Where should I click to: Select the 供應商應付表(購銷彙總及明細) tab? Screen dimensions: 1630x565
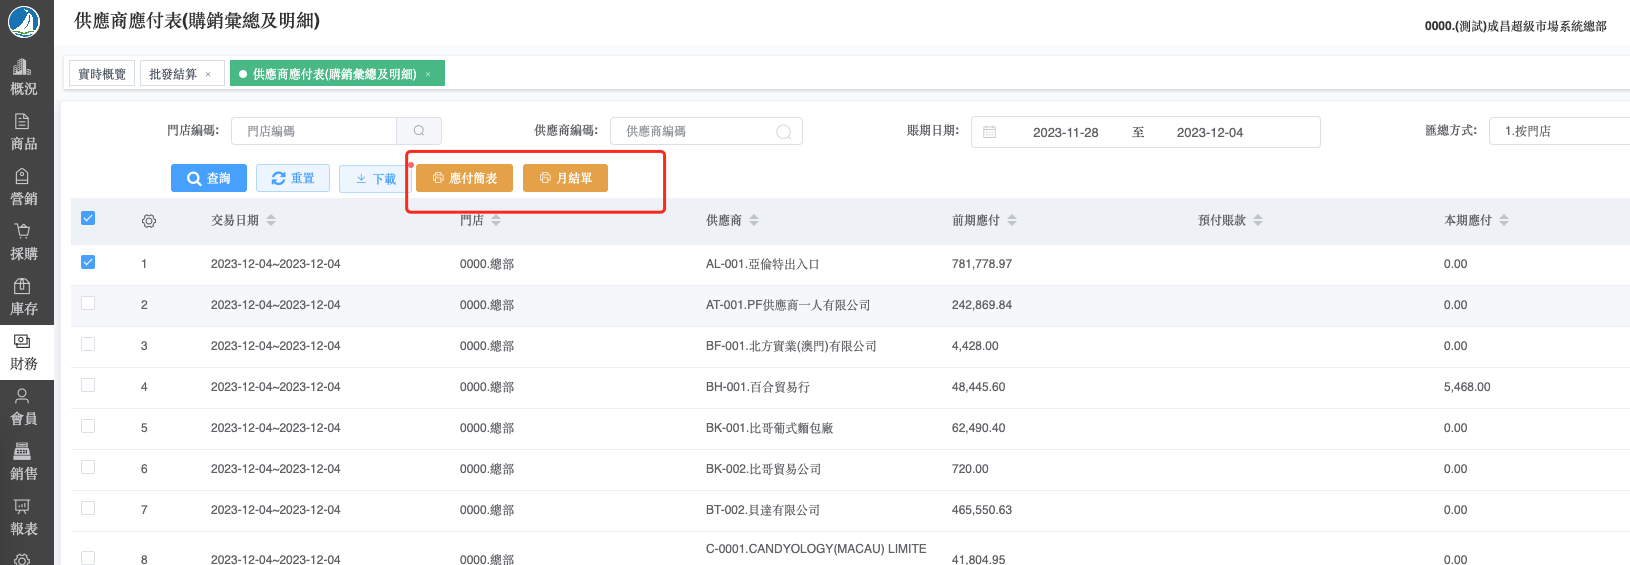[335, 74]
